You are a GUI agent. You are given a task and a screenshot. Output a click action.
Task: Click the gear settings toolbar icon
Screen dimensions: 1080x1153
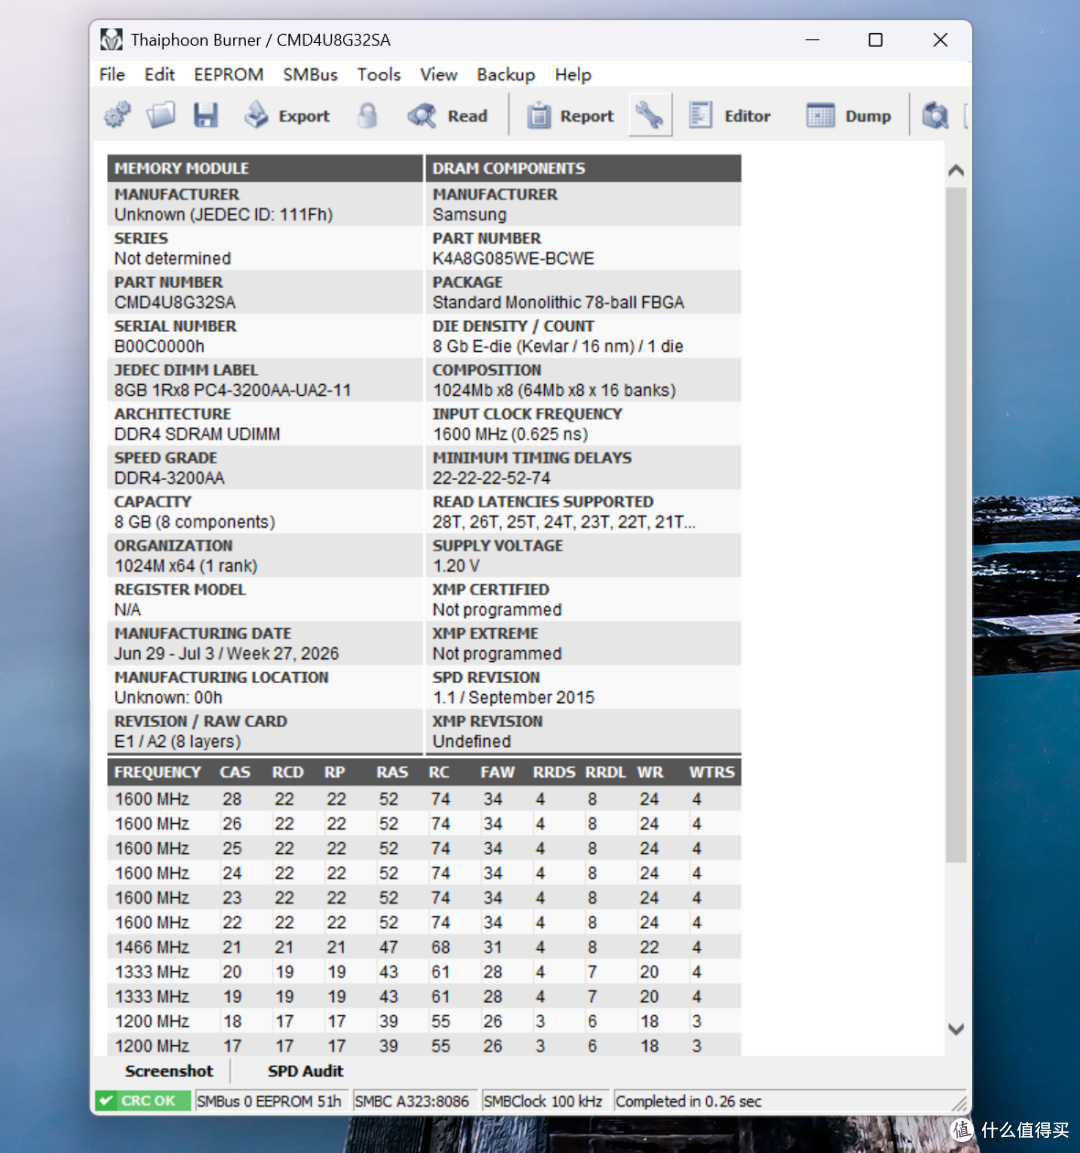117,115
